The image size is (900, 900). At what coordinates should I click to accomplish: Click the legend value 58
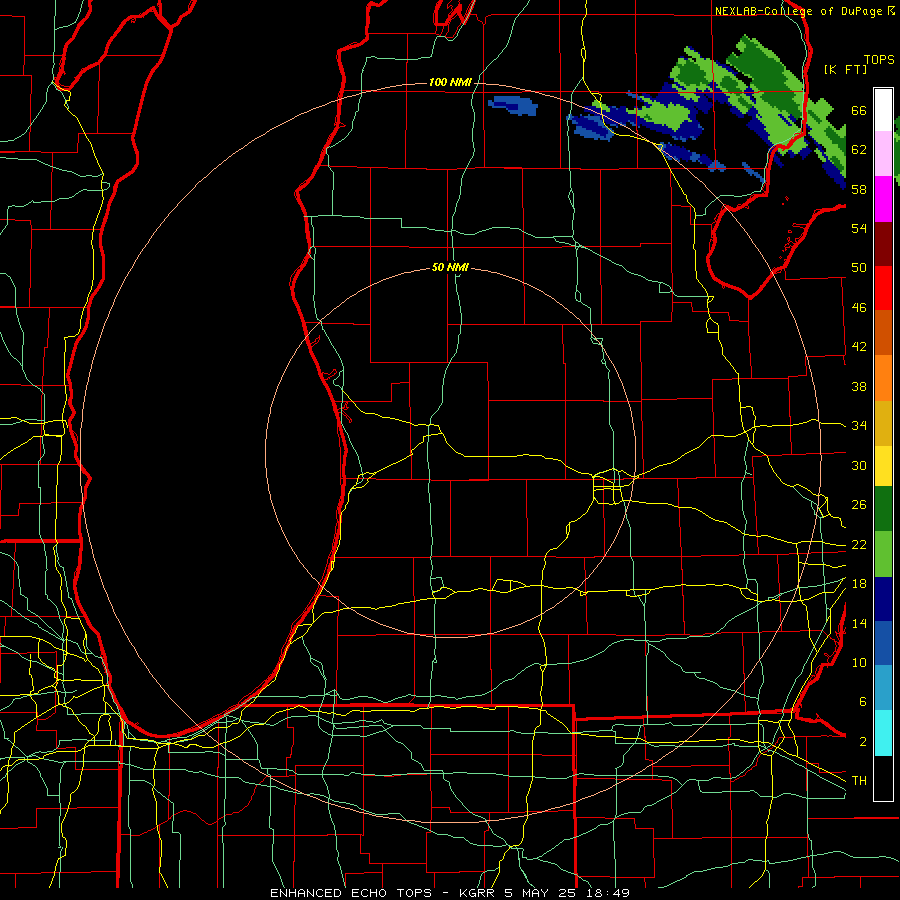[x=859, y=189]
